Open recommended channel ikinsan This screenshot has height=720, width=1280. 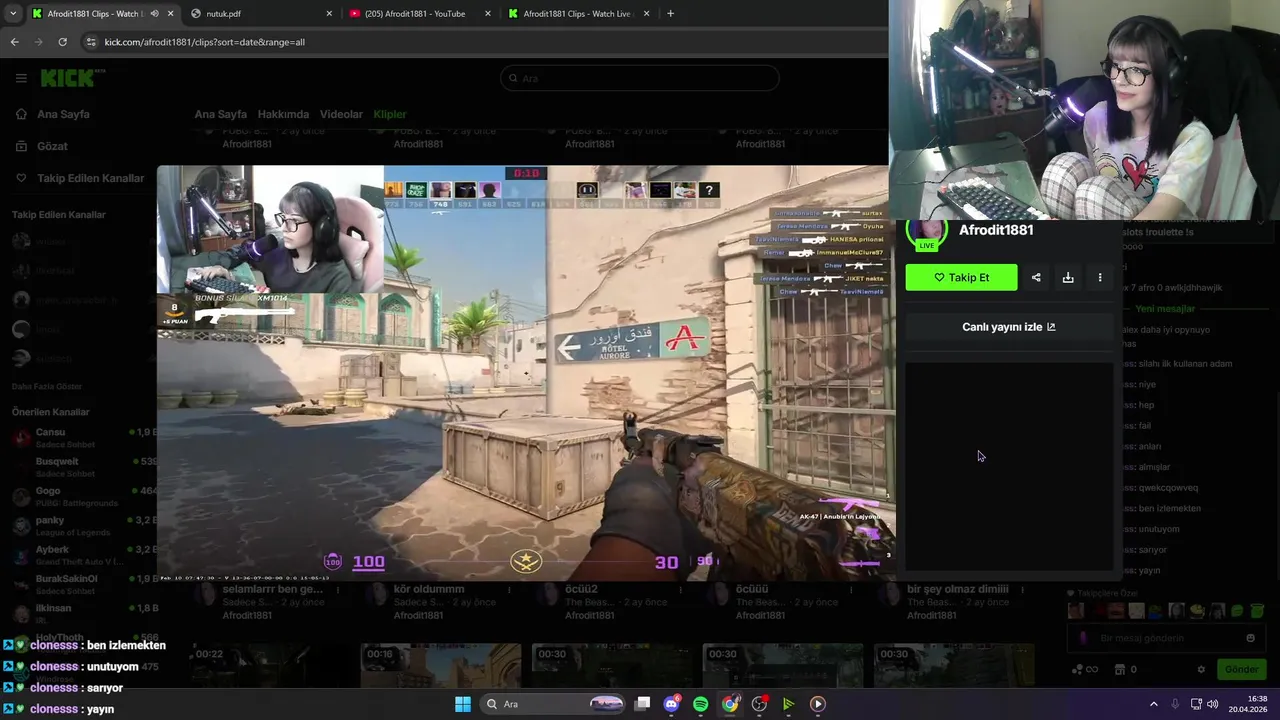(x=80, y=613)
